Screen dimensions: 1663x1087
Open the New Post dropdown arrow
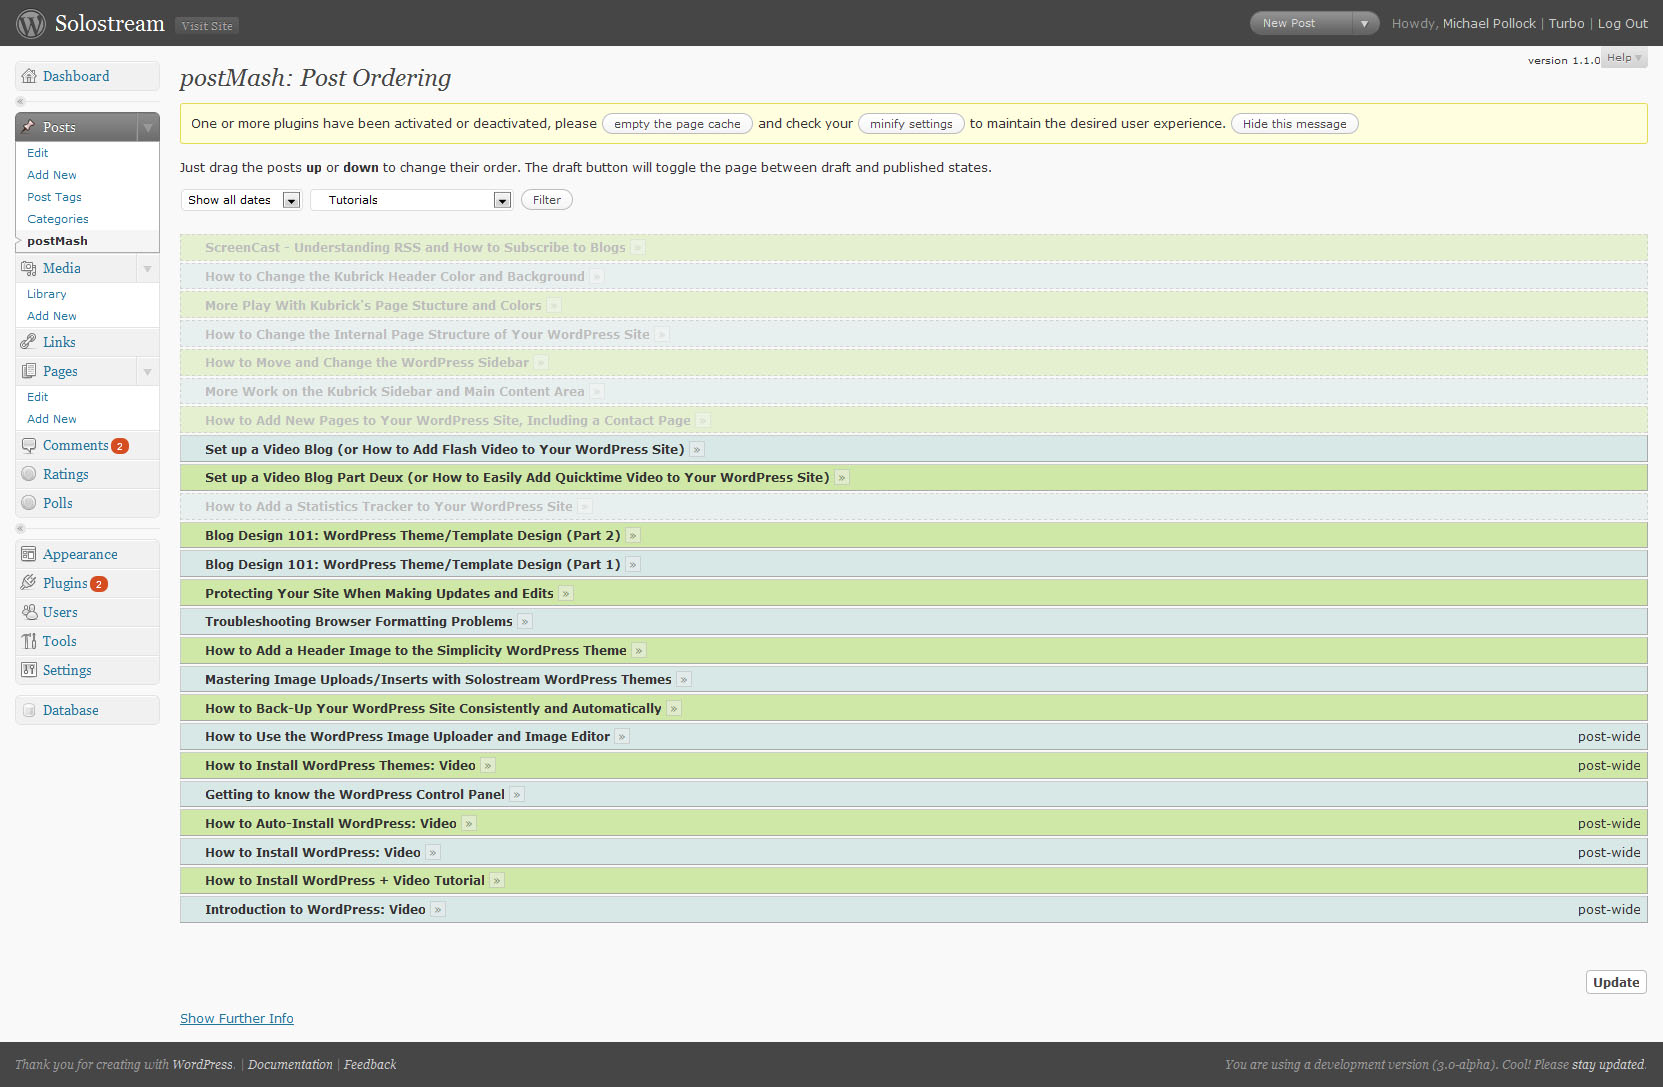(x=1365, y=23)
